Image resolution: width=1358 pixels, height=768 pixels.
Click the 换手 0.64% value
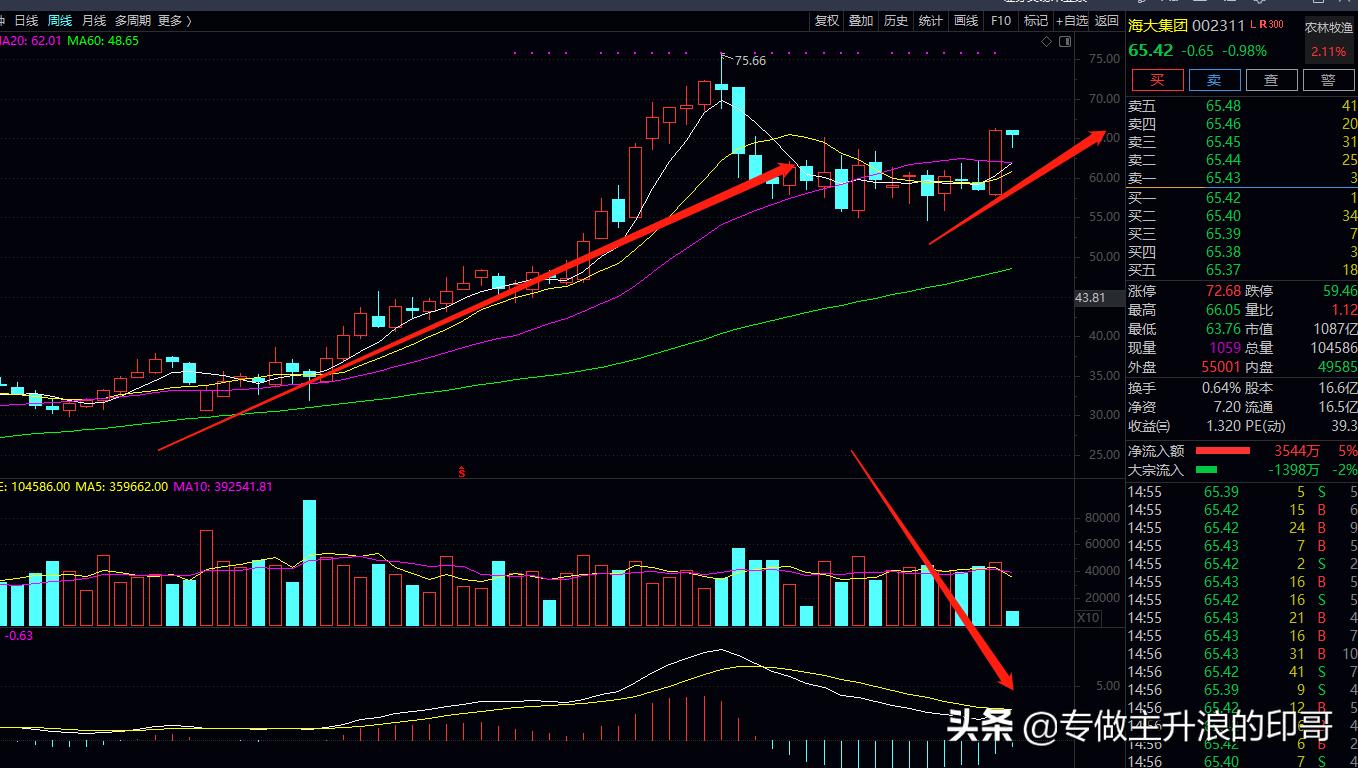pos(1221,388)
